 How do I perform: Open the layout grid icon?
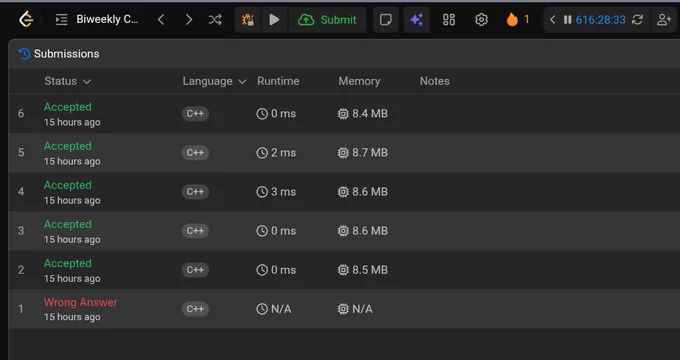(449, 20)
